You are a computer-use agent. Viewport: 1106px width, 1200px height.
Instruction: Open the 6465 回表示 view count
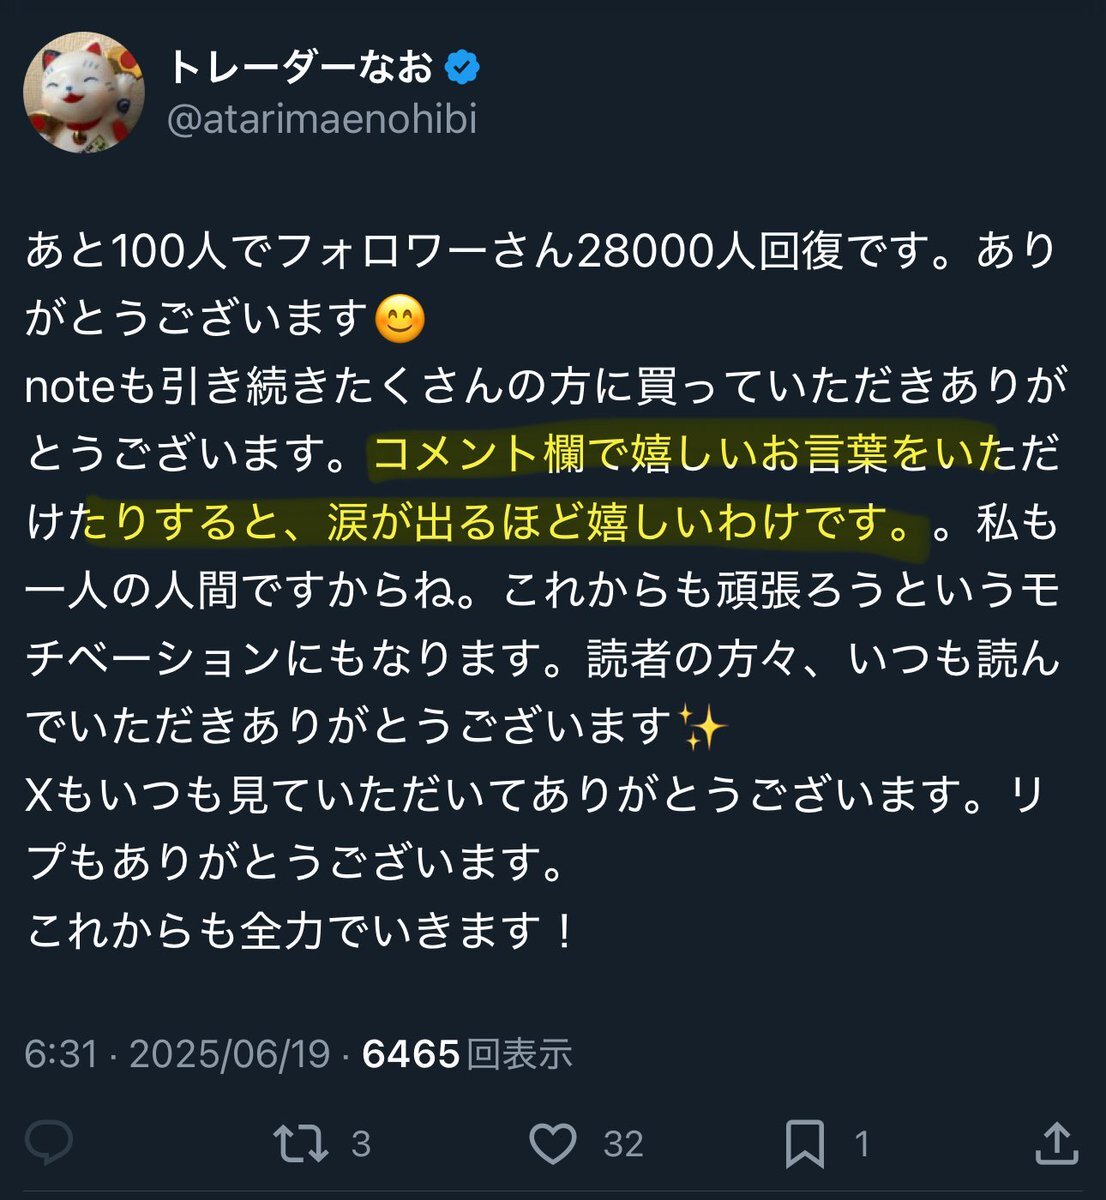(x=467, y=1054)
